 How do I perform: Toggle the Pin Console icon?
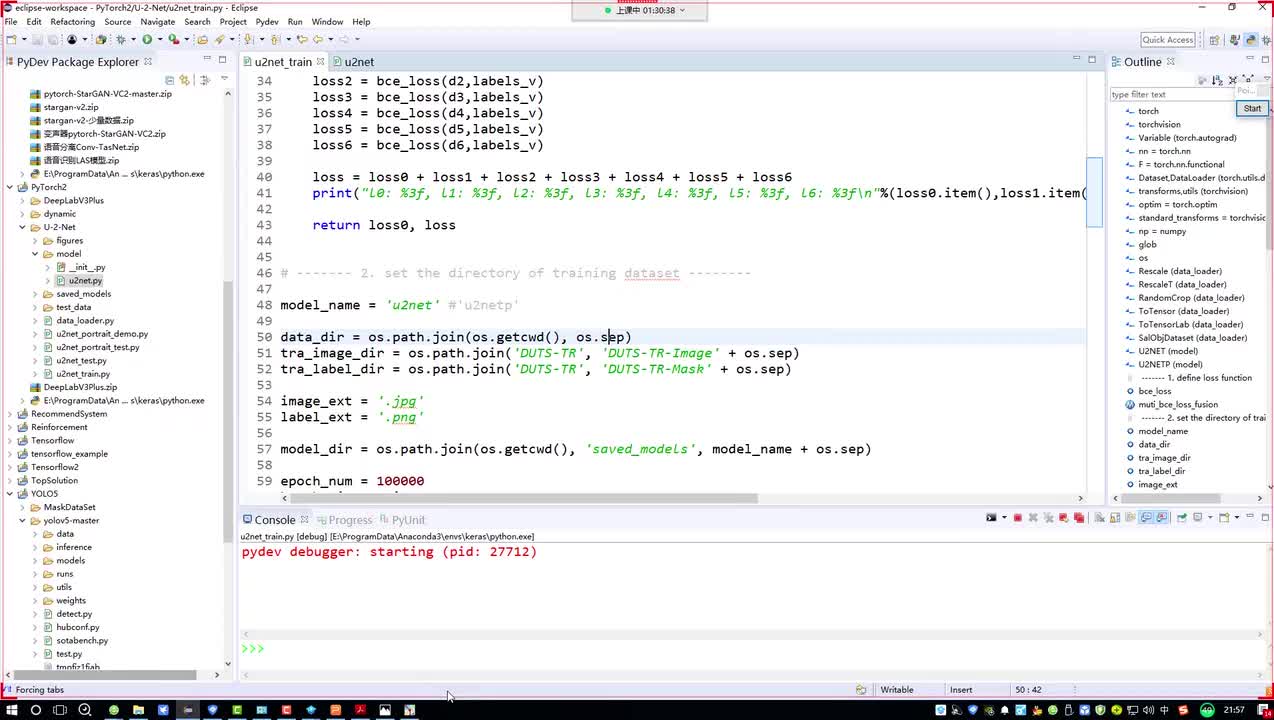(1181, 517)
